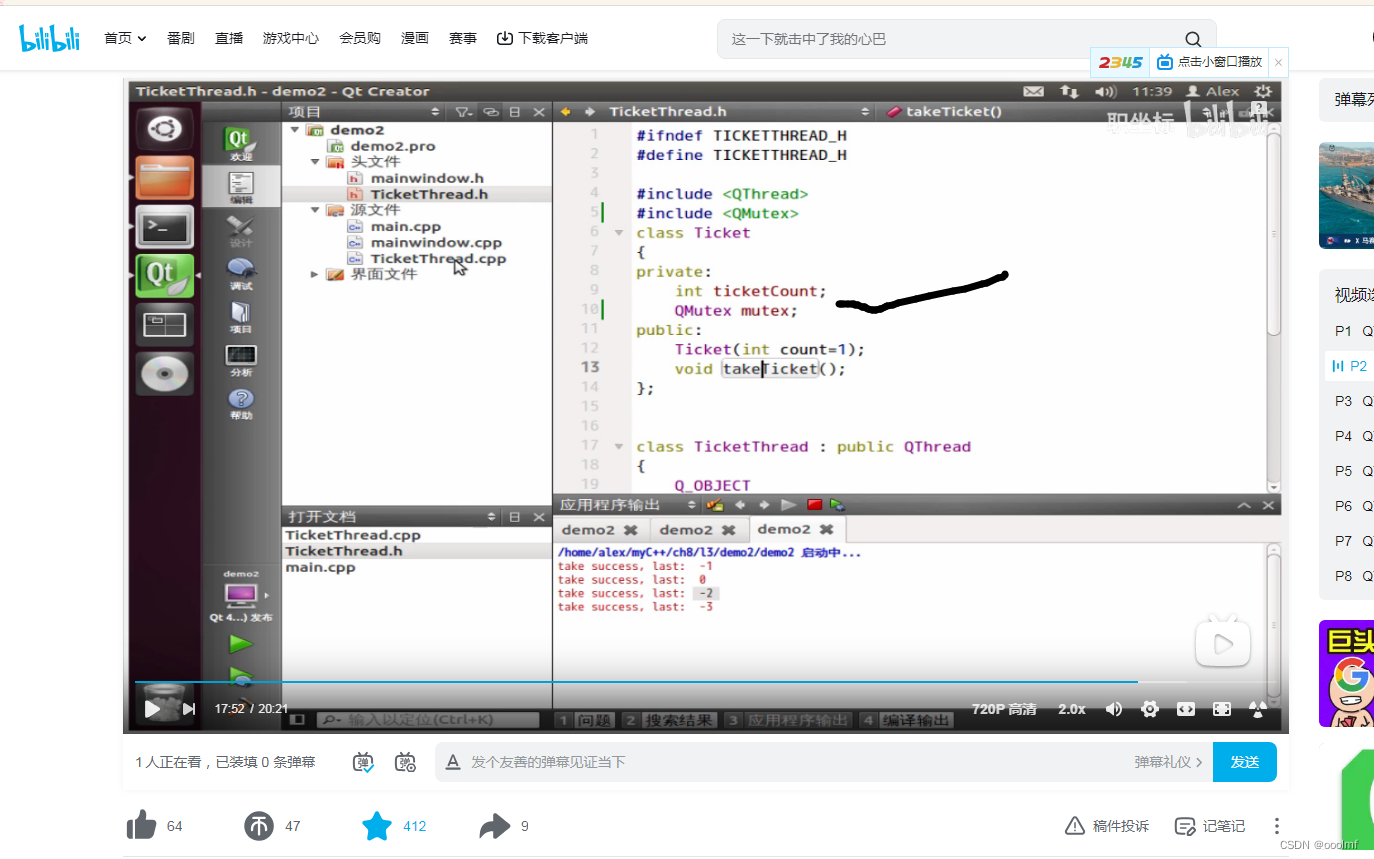Seek on the video progress bar
The image size is (1374, 859).
point(706,682)
